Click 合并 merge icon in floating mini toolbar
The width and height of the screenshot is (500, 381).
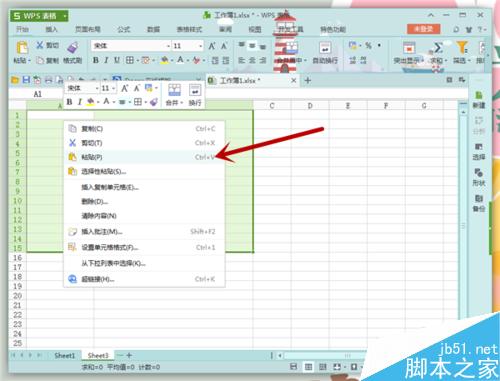pos(174,90)
